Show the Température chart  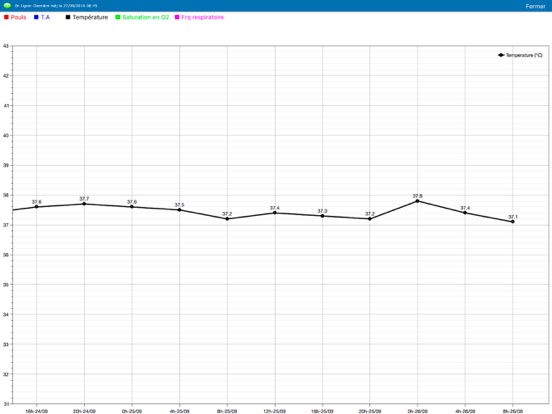pyautogui.click(x=90, y=17)
